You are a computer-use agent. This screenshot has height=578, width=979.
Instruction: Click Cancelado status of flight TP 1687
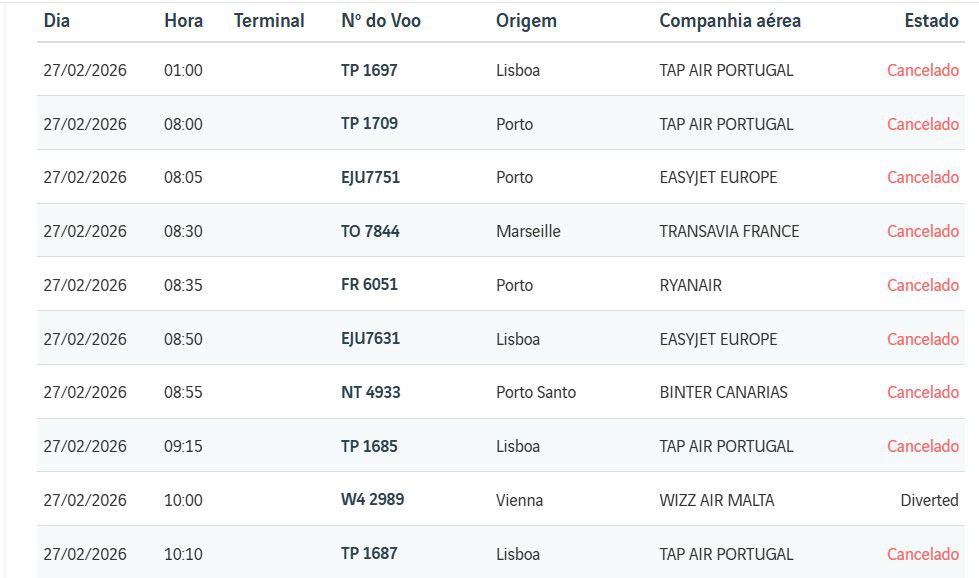922,554
